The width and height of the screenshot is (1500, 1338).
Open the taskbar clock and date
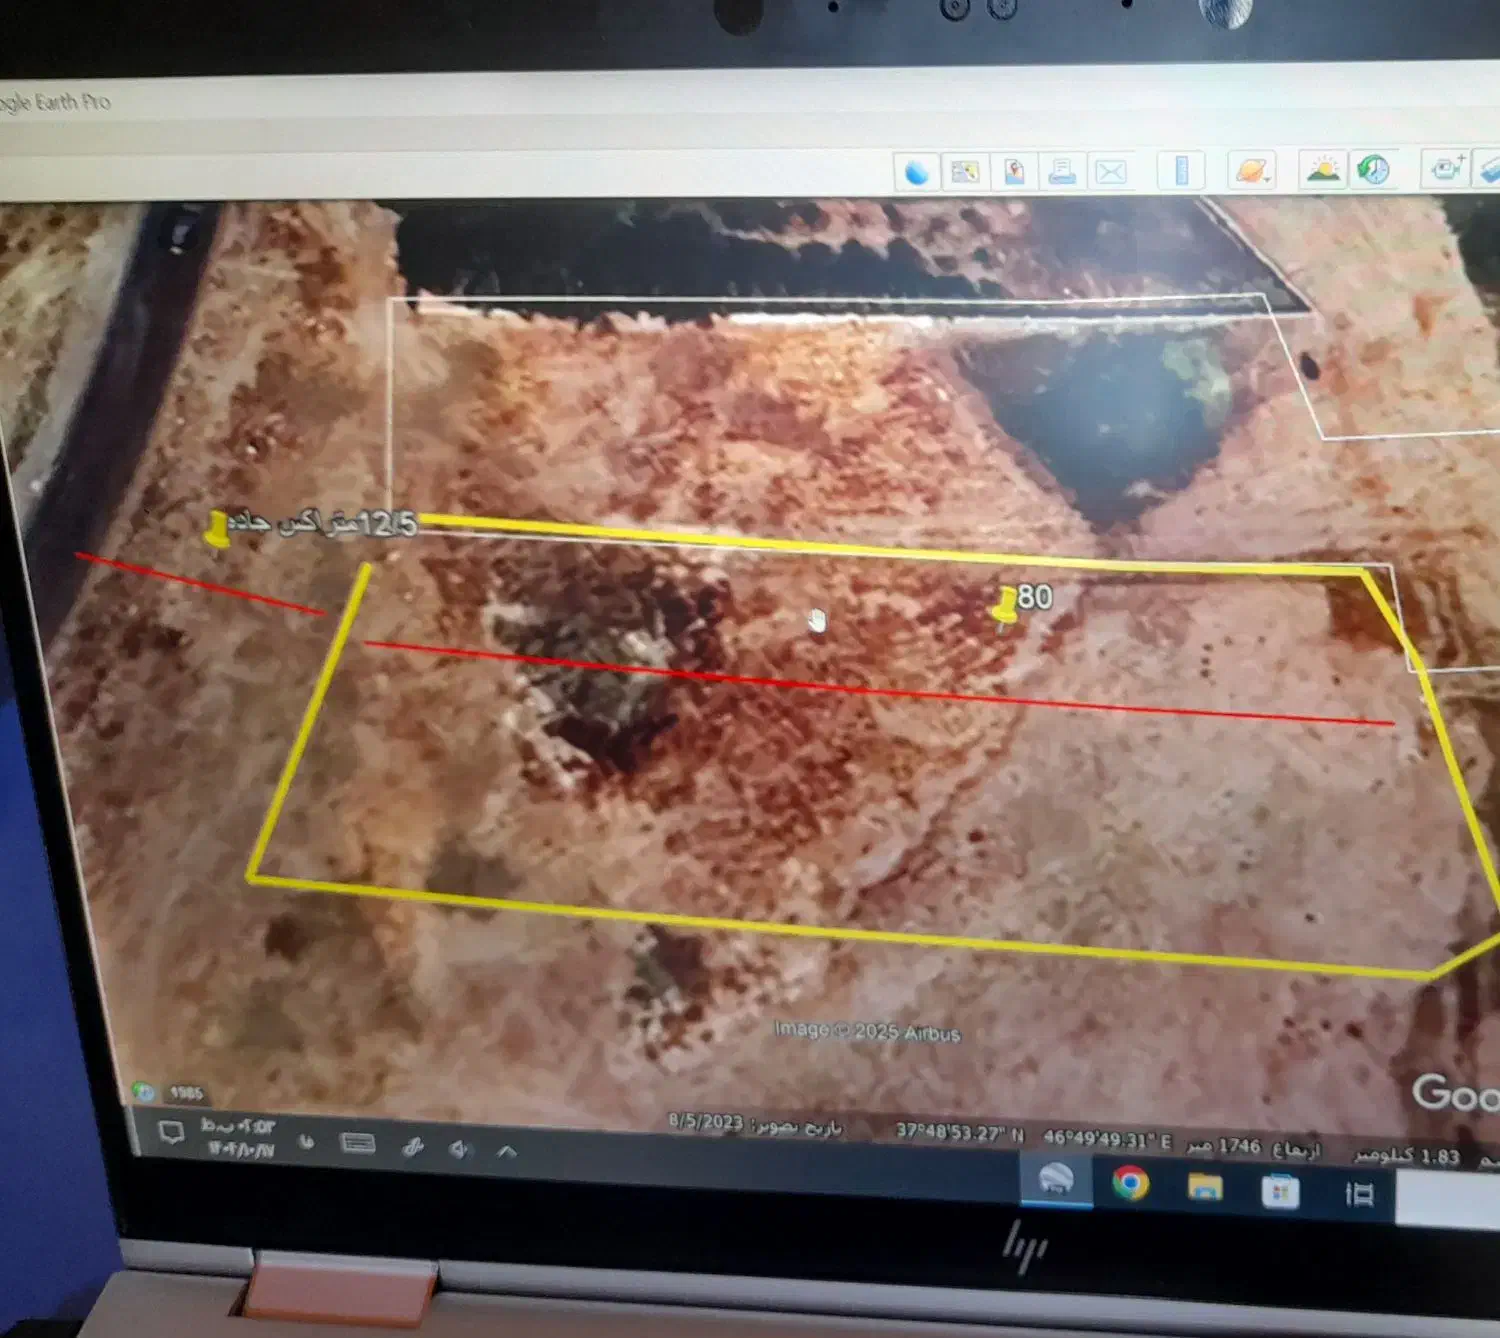pyautogui.click(x=239, y=1138)
